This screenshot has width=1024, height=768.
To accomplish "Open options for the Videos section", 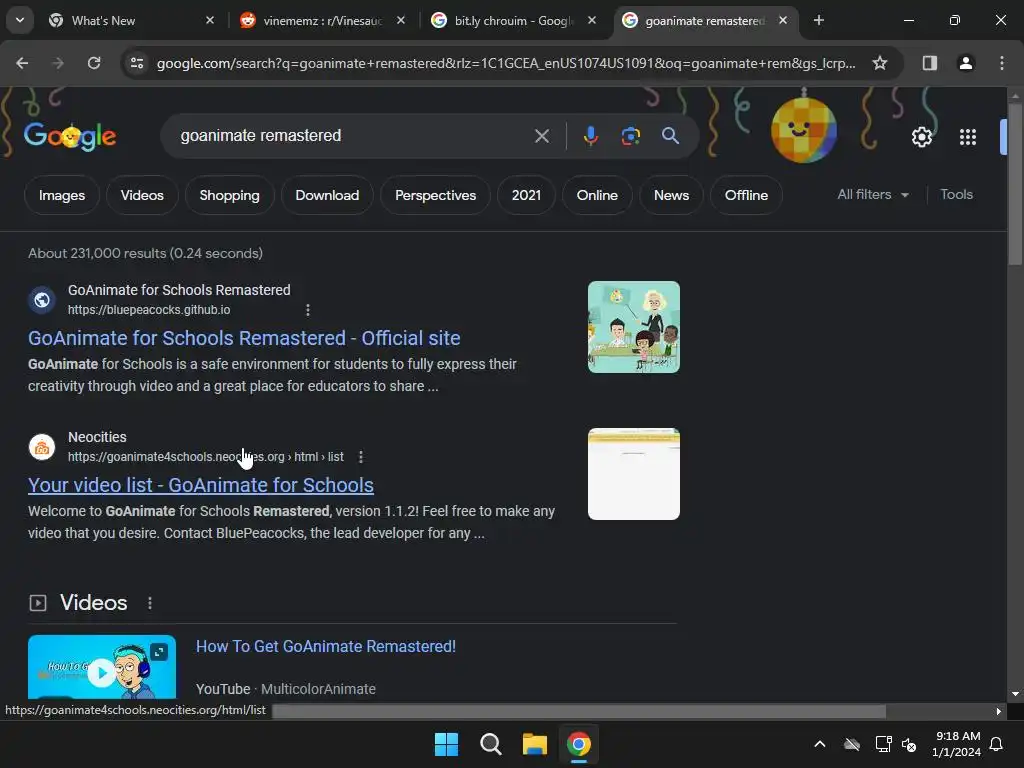I will [150, 603].
